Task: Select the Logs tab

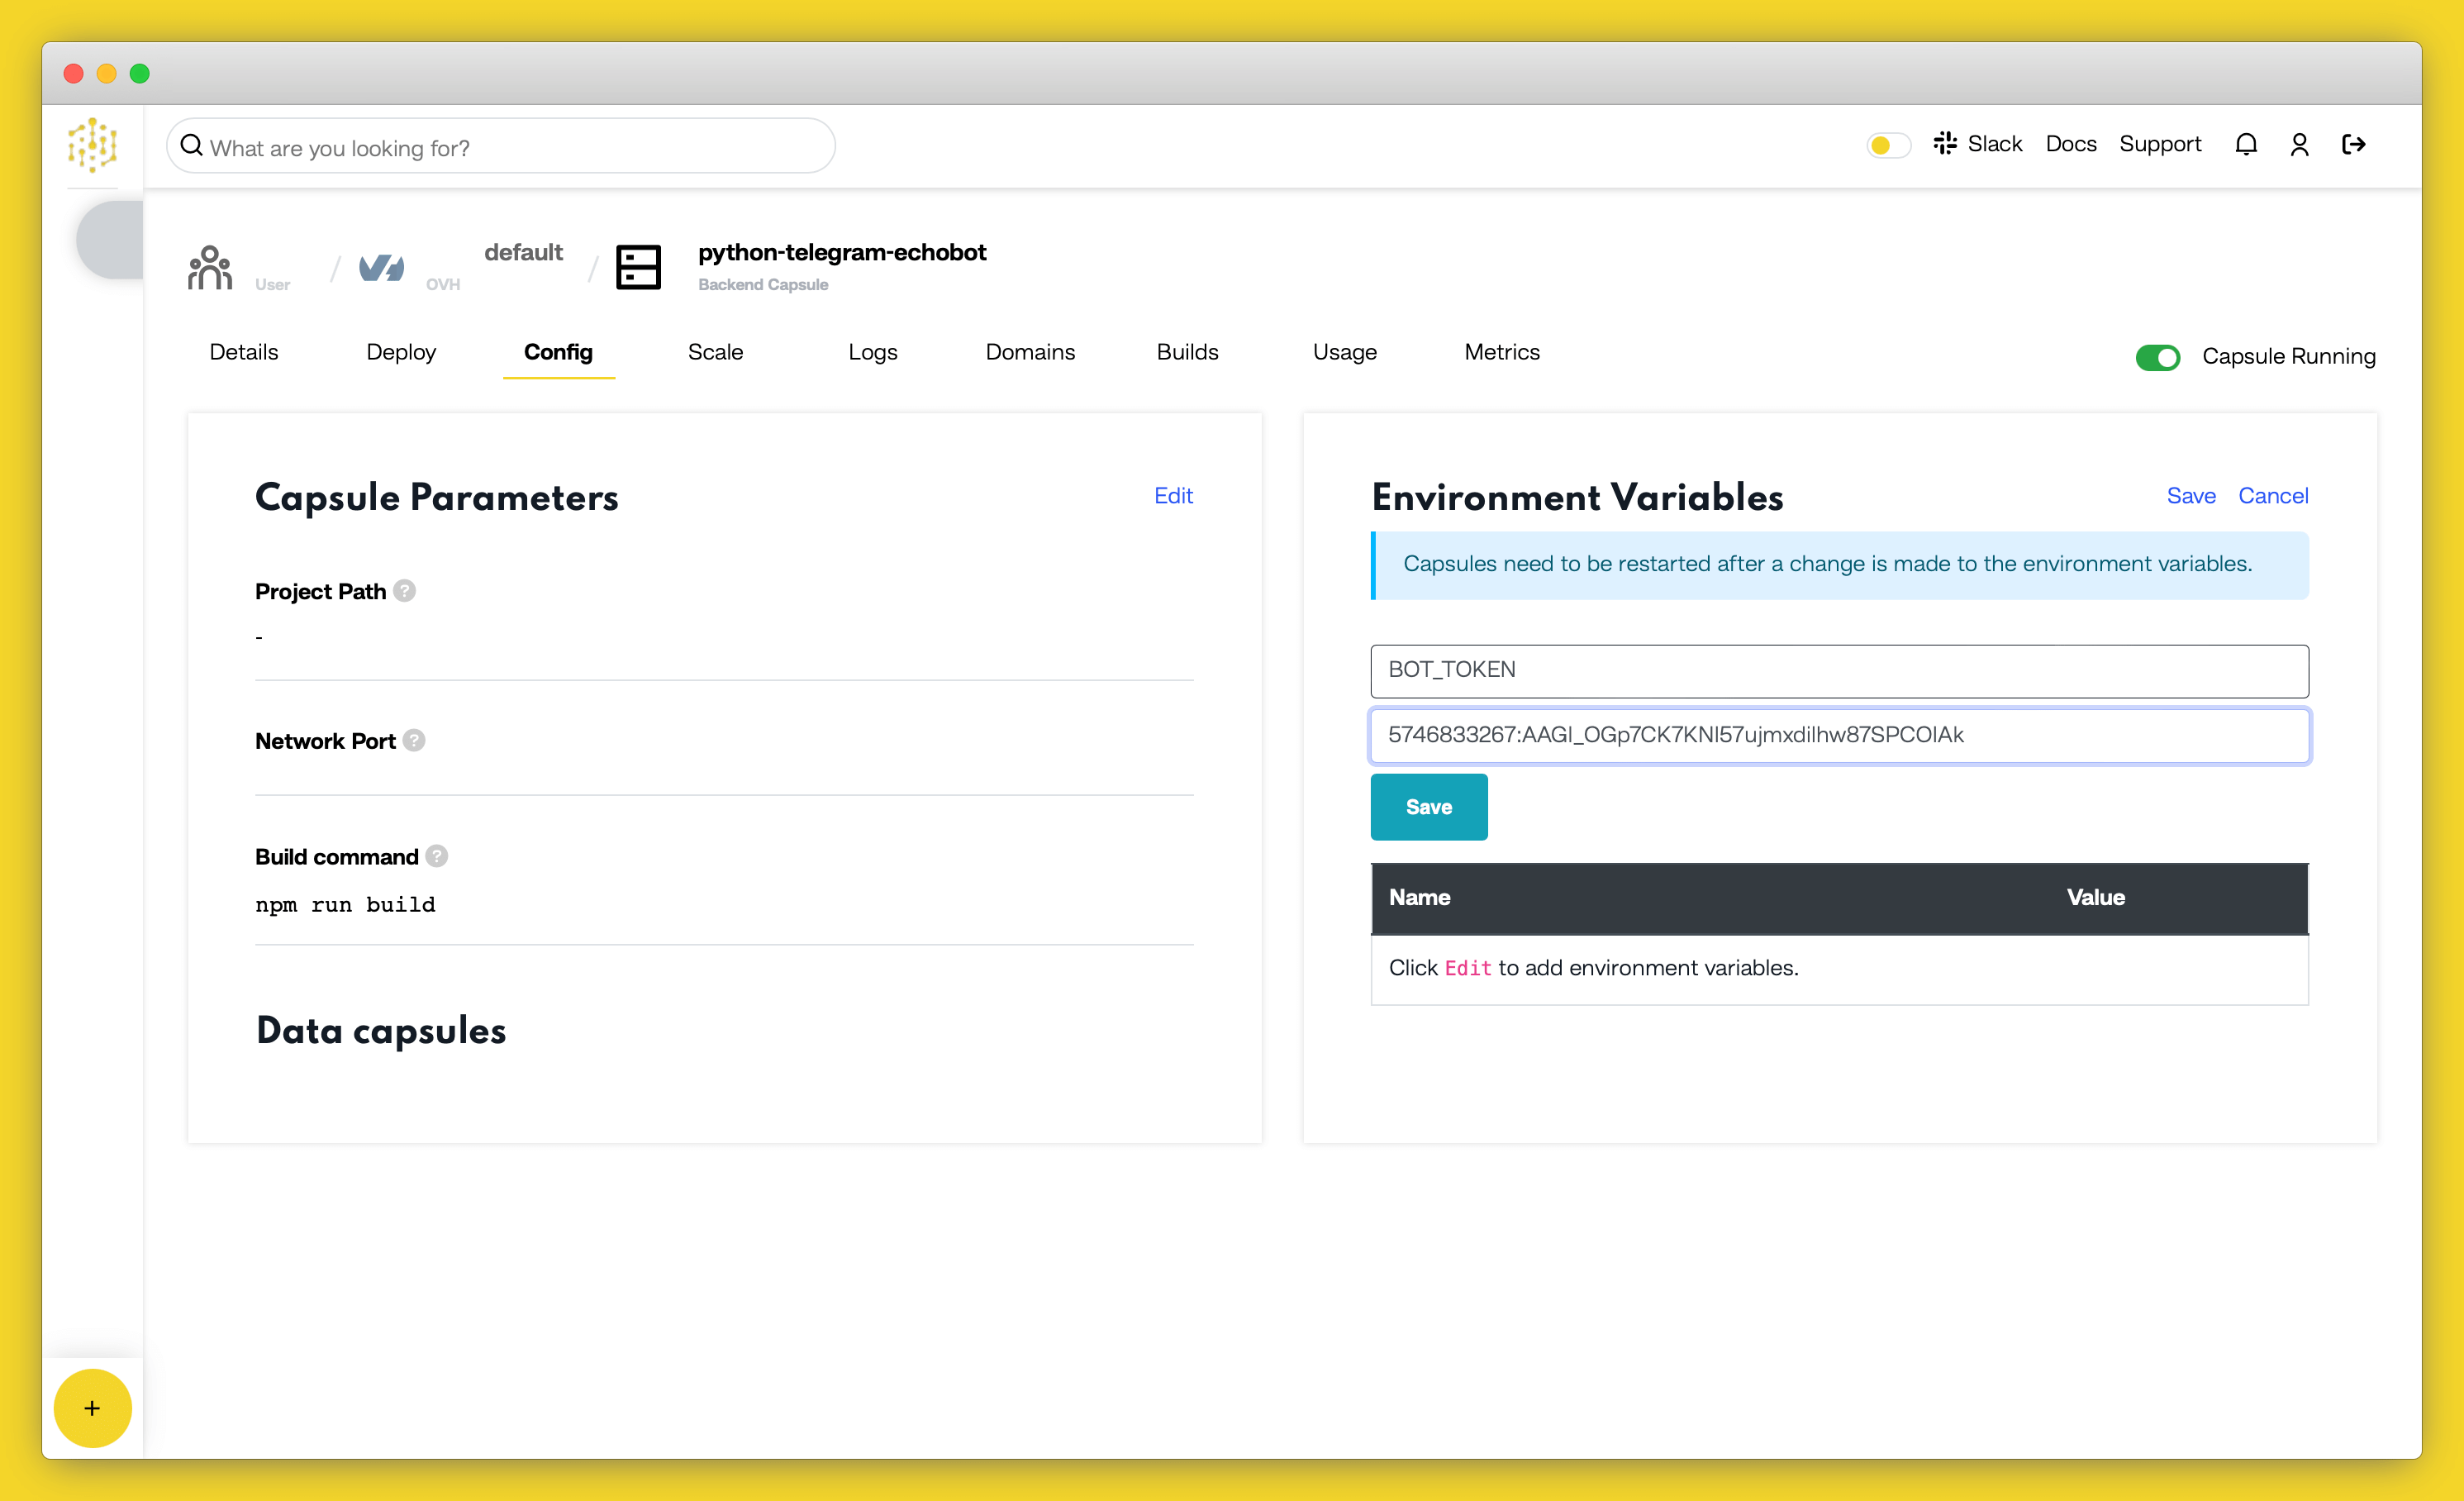Action: [x=873, y=352]
